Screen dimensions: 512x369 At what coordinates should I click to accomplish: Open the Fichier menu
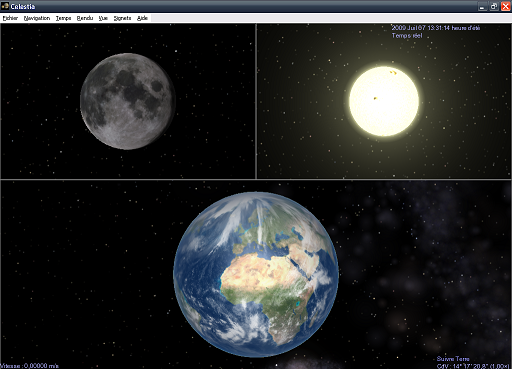tap(10, 18)
